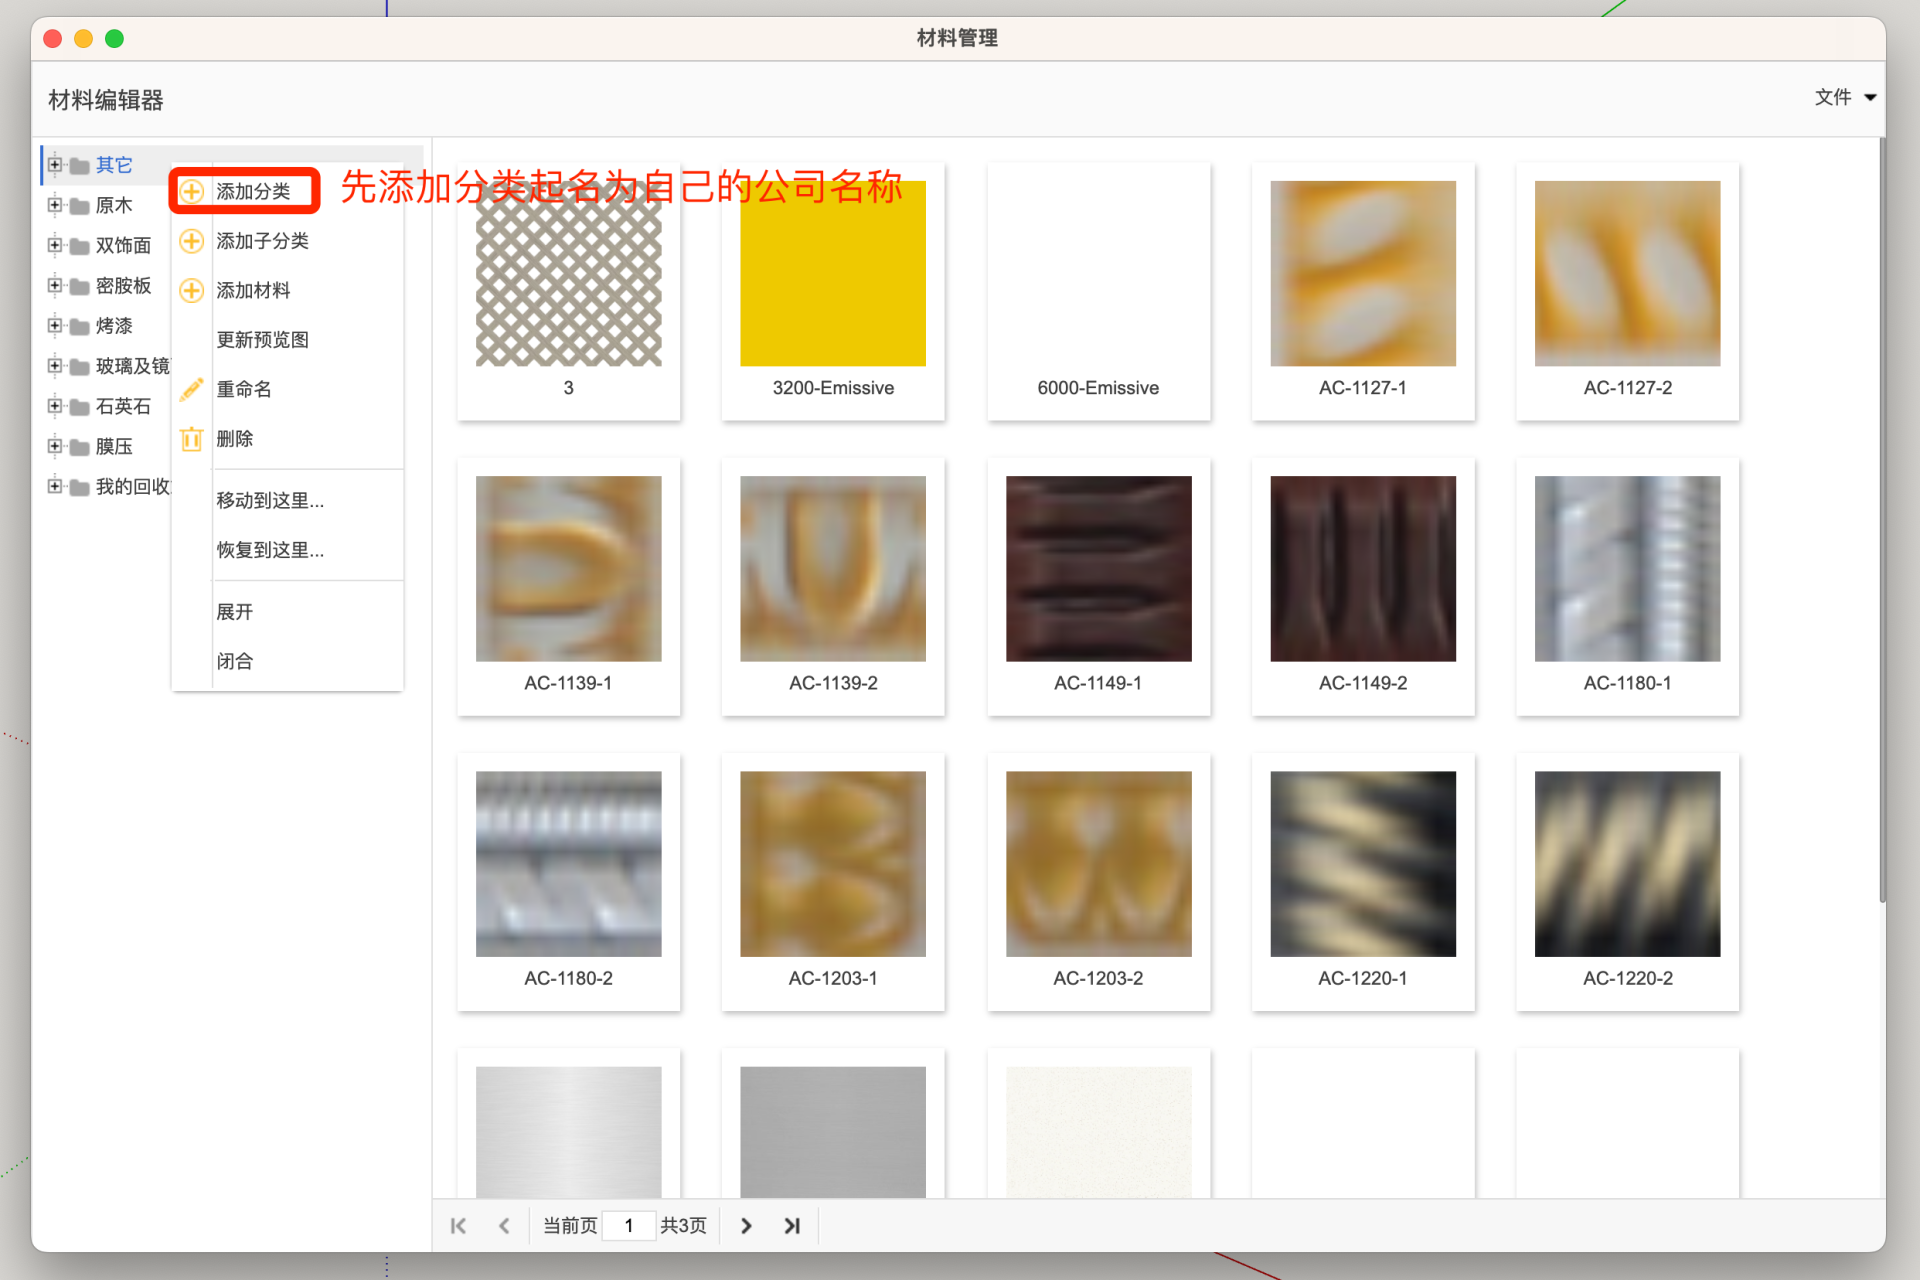Screen dimensions: 1920x1280
Task: Choose 更新预览图 from context menu
Action: point(288,340)
